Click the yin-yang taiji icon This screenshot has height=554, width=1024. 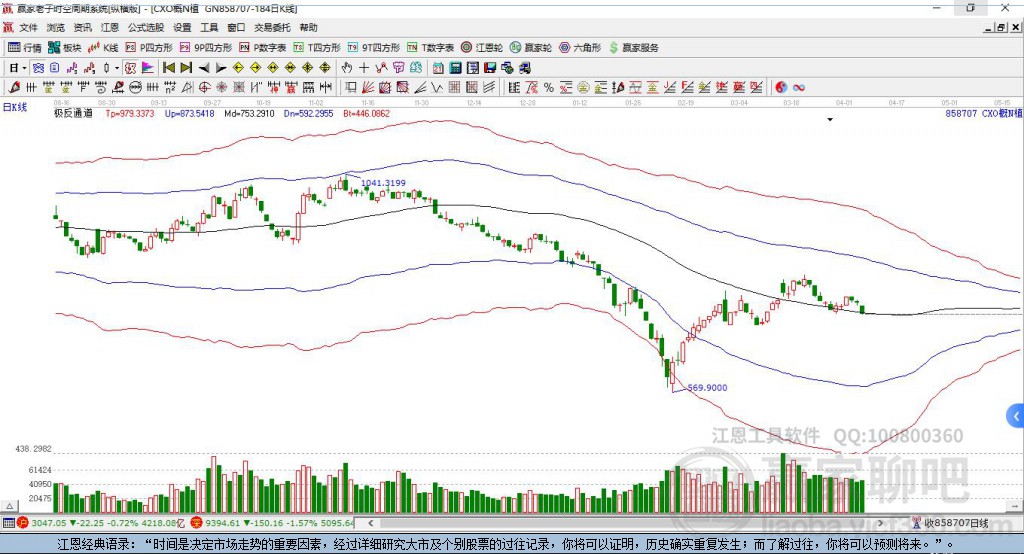click(781, 87)
